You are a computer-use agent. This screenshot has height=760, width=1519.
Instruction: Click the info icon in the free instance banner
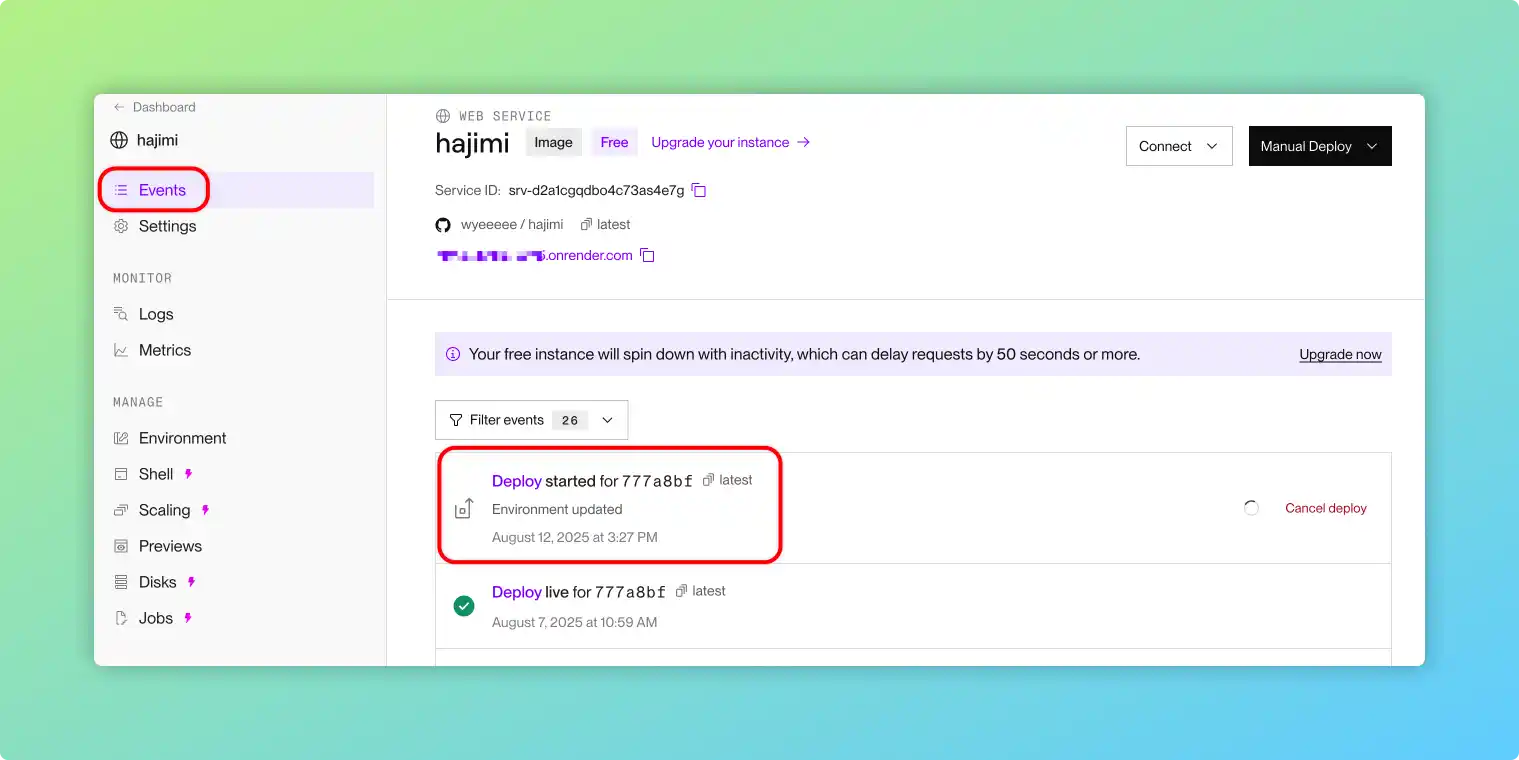click(x=453, y=354)
